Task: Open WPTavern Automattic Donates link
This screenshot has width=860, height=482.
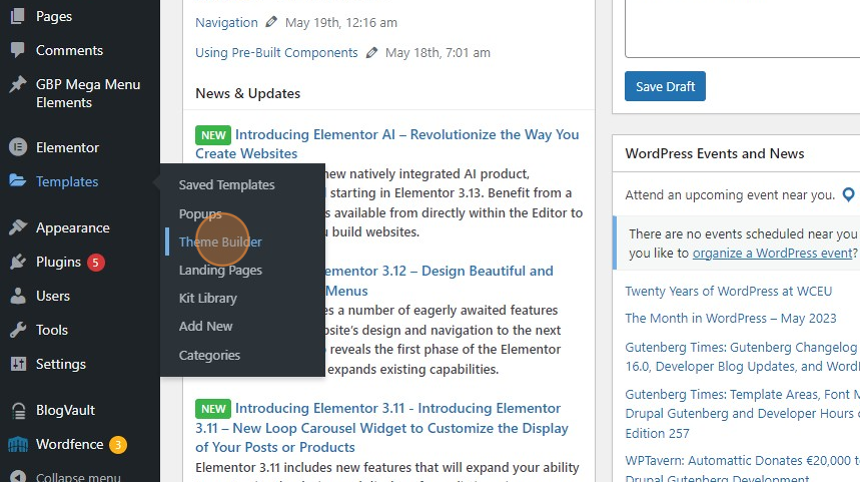Action: [x=742, y=468]
